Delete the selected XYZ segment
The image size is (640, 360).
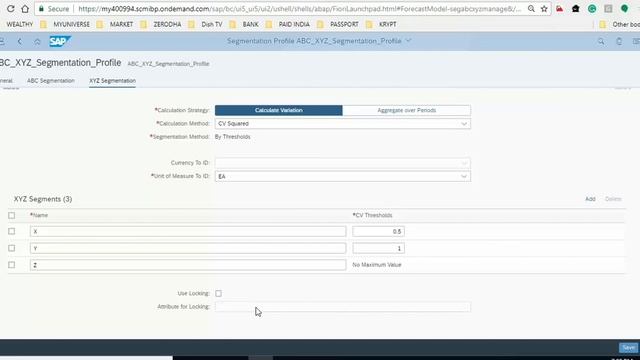(x=613, y=199)
